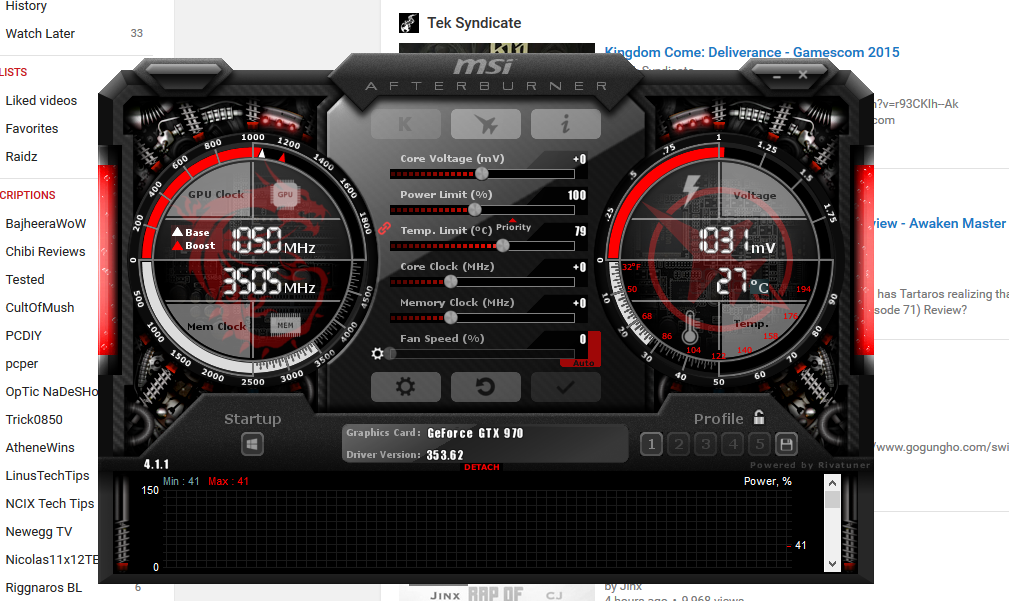Select profile slot 2

[x=678, y=444]
